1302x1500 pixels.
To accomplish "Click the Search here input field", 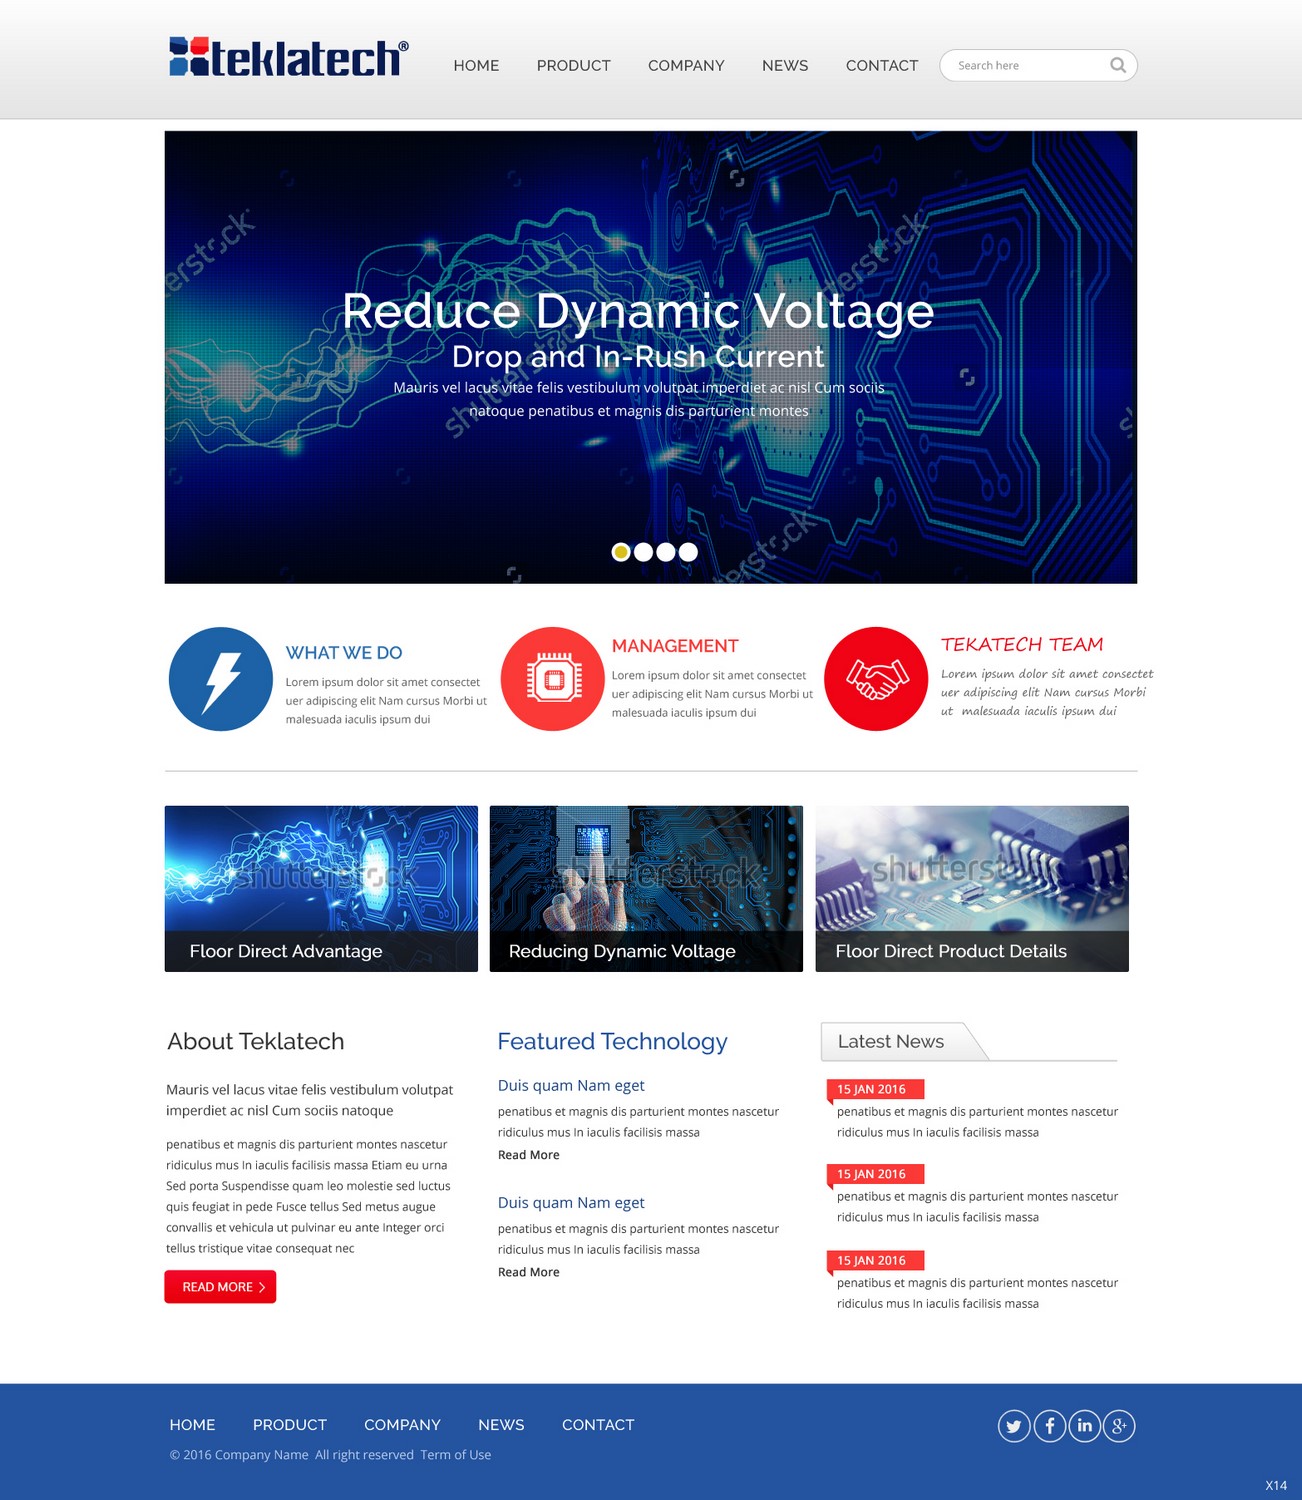I will [1038, 65].
